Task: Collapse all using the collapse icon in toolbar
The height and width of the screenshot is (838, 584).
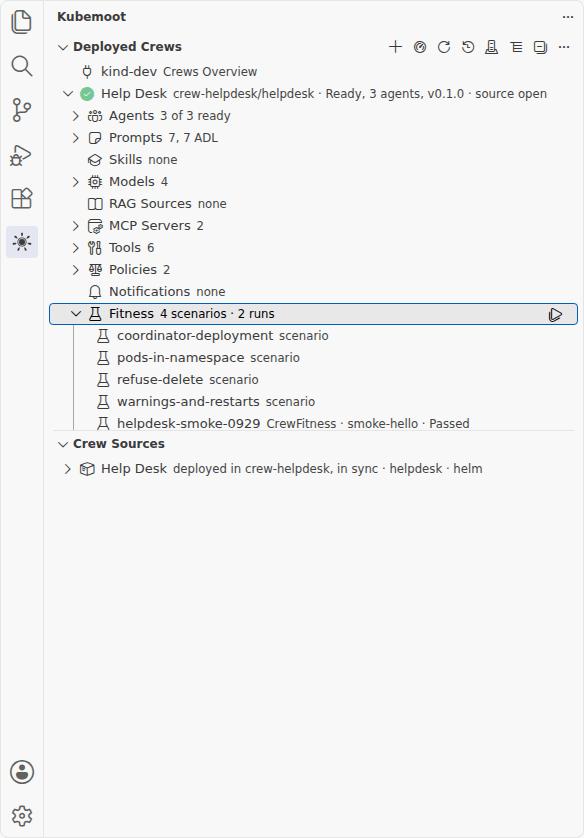Action: (x=540, y=47)
